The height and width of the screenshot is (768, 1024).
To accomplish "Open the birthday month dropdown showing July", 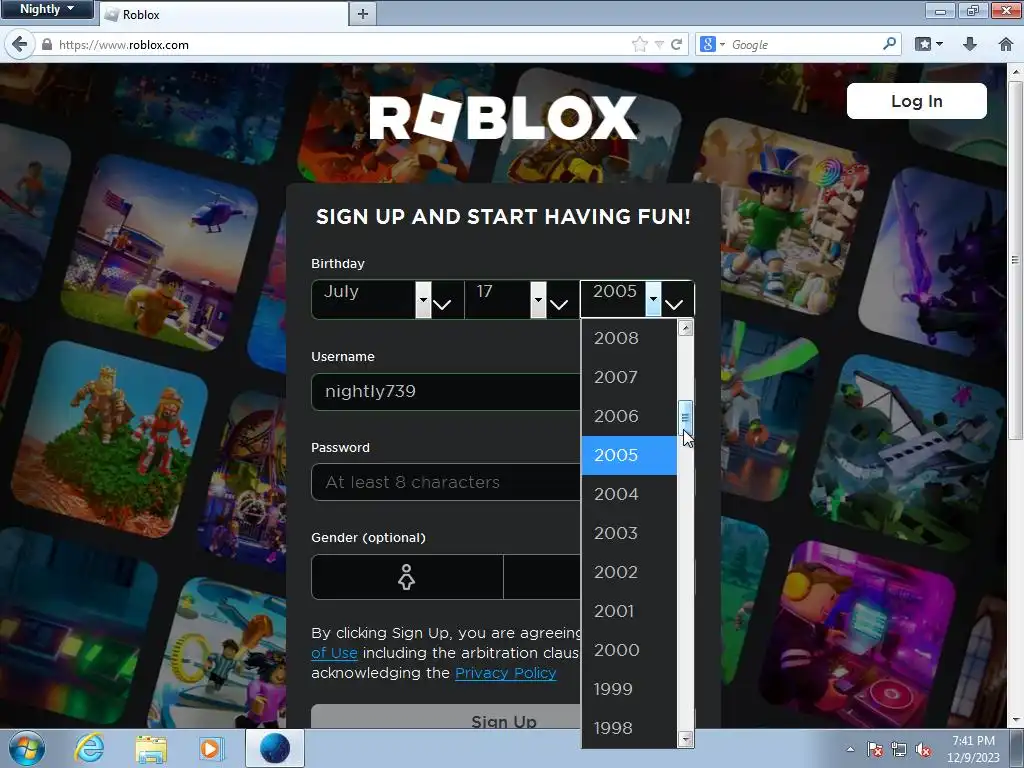I will (387, 300).
